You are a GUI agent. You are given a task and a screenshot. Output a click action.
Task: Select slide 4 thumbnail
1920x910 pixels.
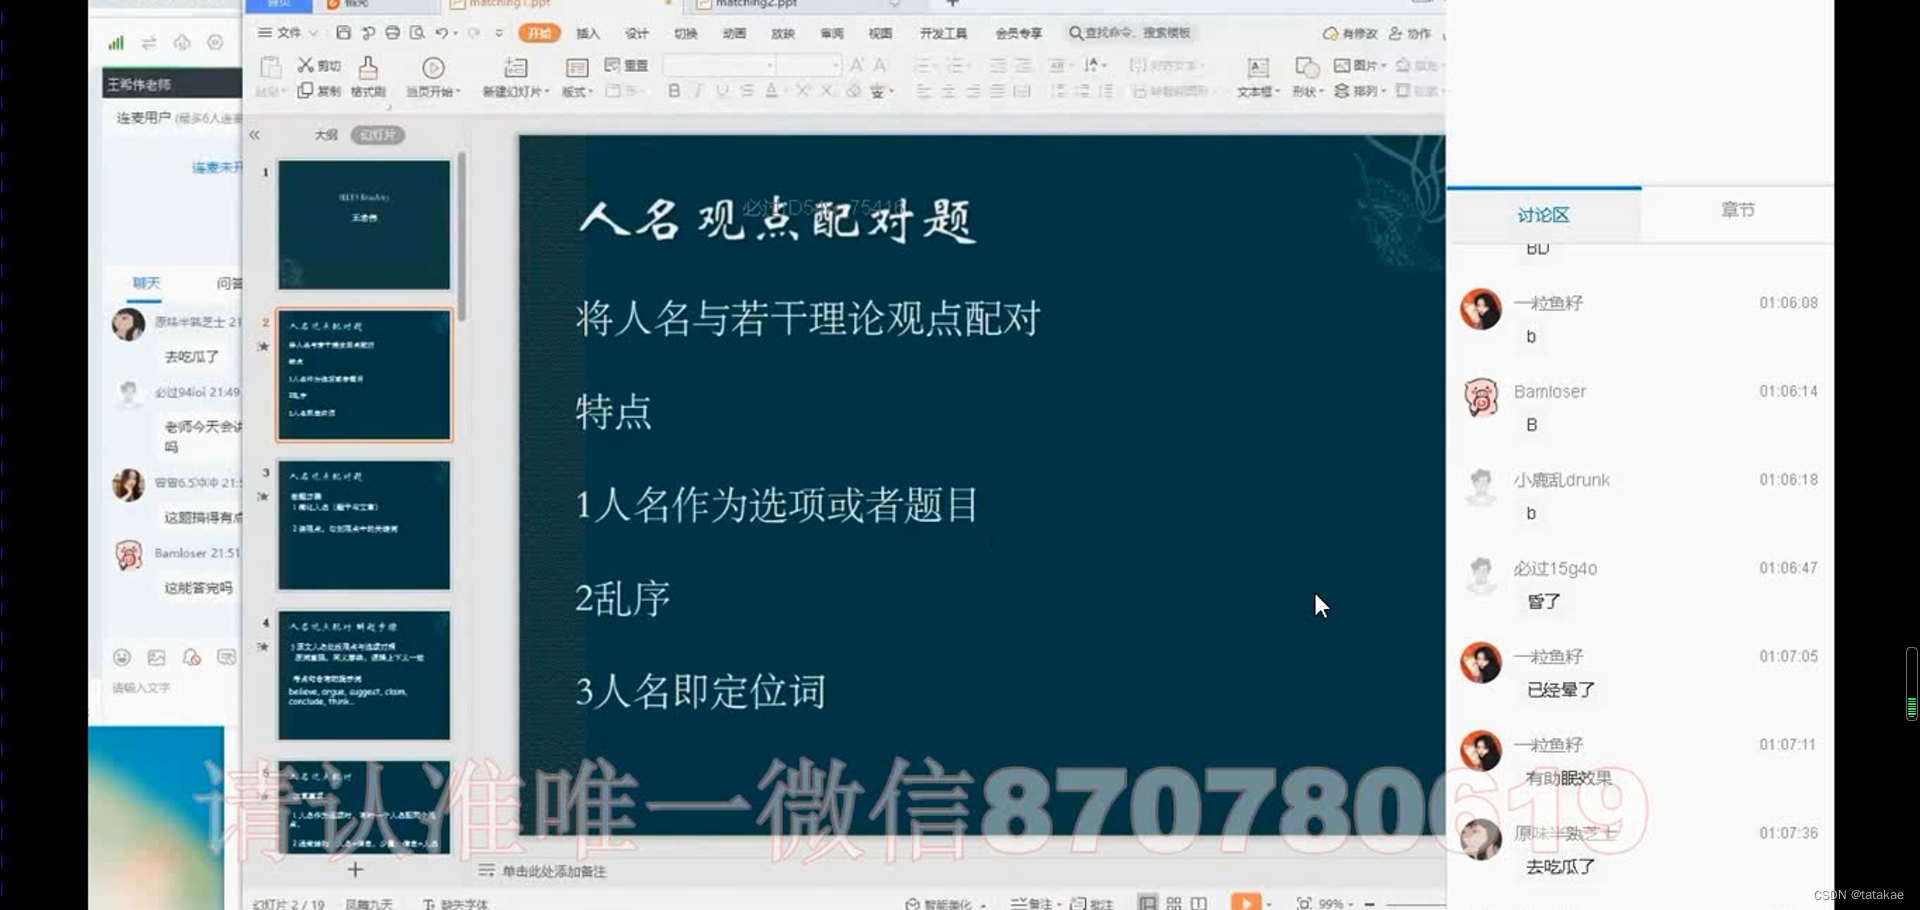tap(364, 675)
